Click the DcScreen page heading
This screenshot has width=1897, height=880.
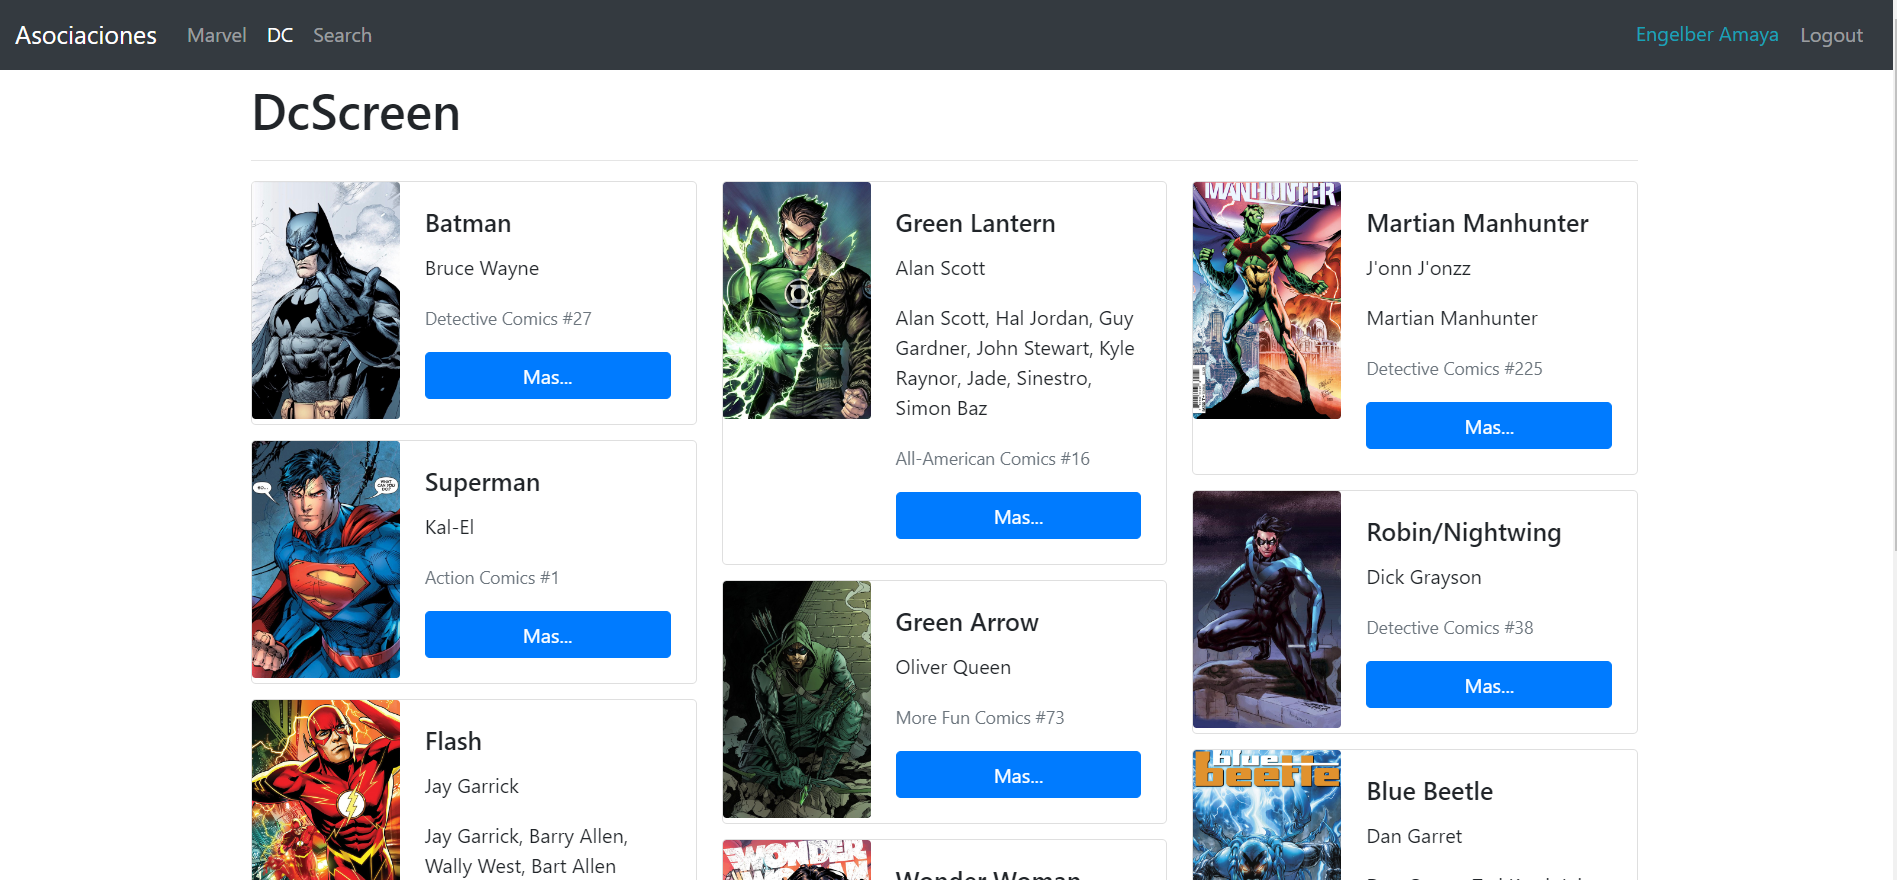pos(356,112)
